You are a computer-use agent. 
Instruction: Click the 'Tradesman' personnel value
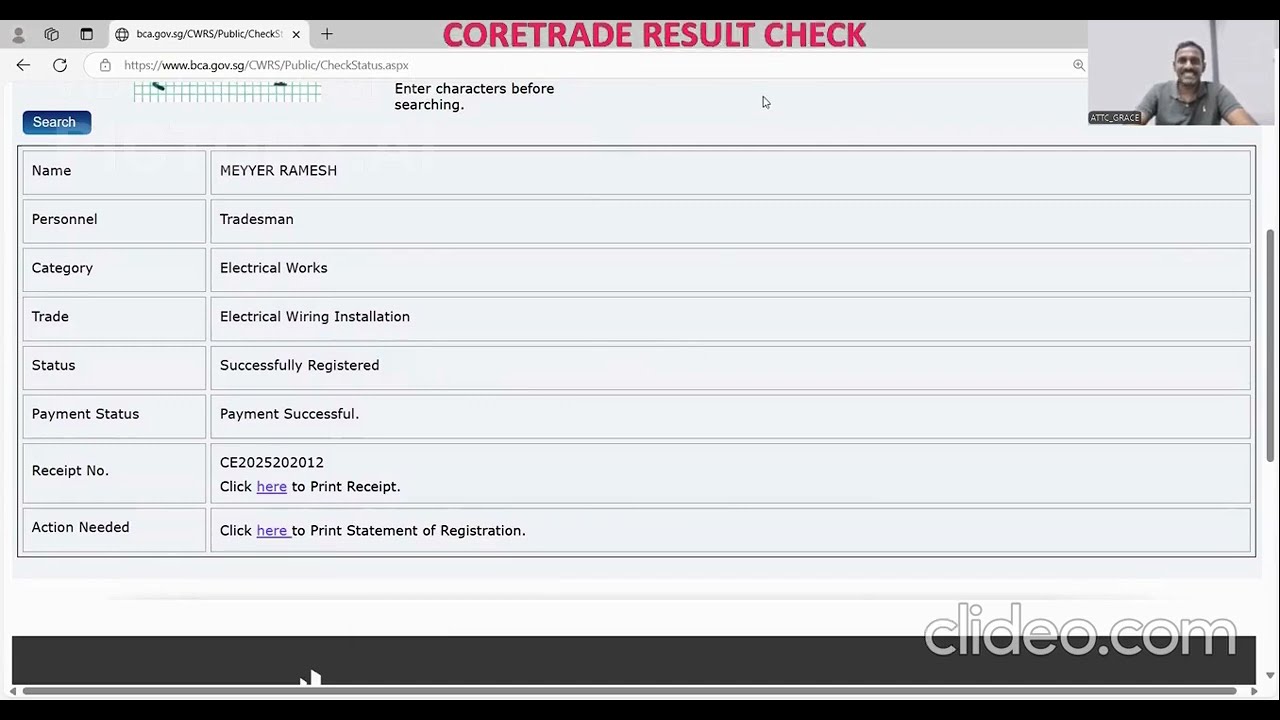click(256, 219)
